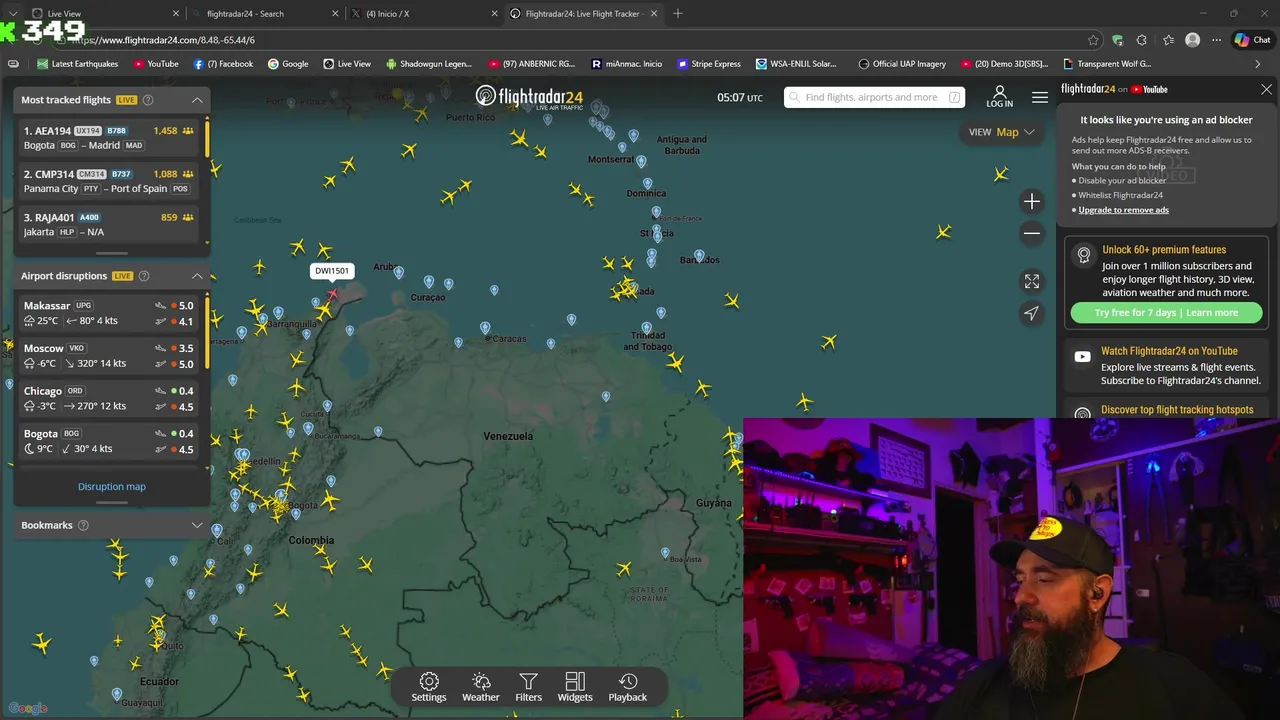1280x720 pixels.
Task: Collapse the Airport disruptions panel
Action: tap(197, 276)
